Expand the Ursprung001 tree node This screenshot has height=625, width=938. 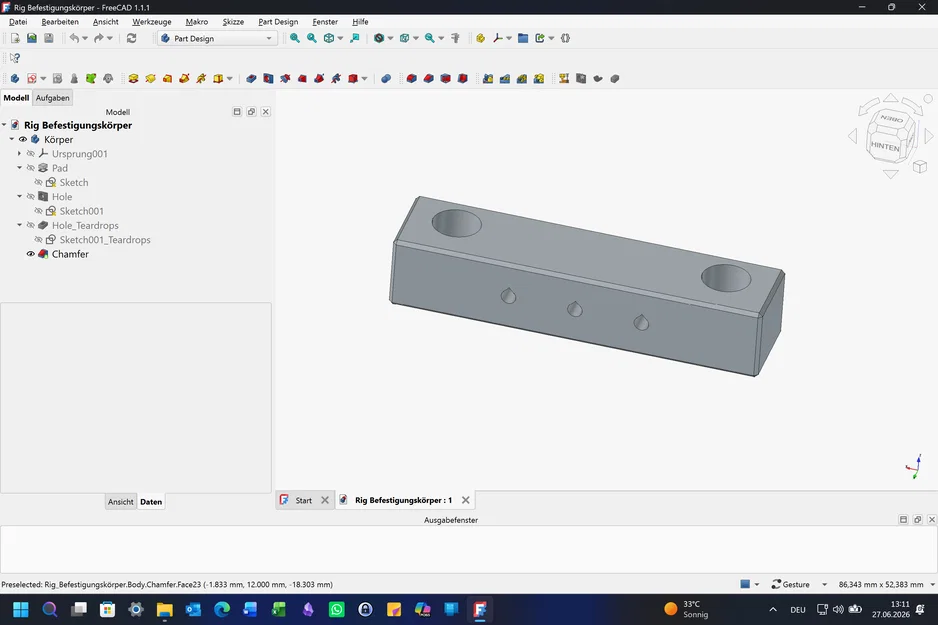(x=20, y=154)
